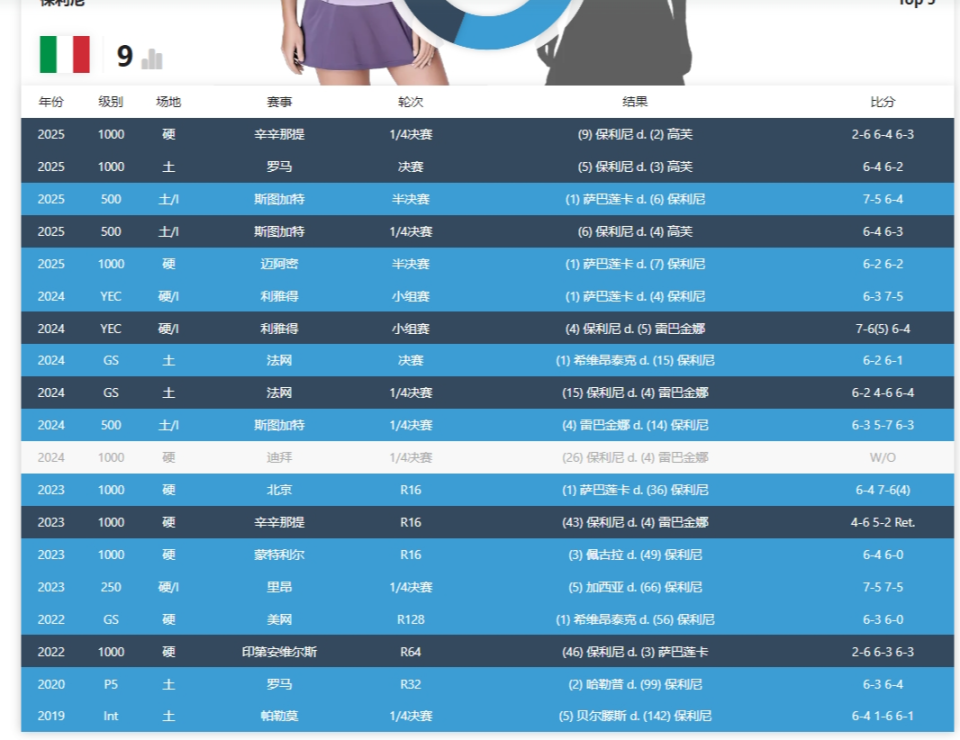Select result (2) 哈勒普 d. (99) 保利尼
The height and width of the screenshot is (740, 960).
(x=635, y=685)
